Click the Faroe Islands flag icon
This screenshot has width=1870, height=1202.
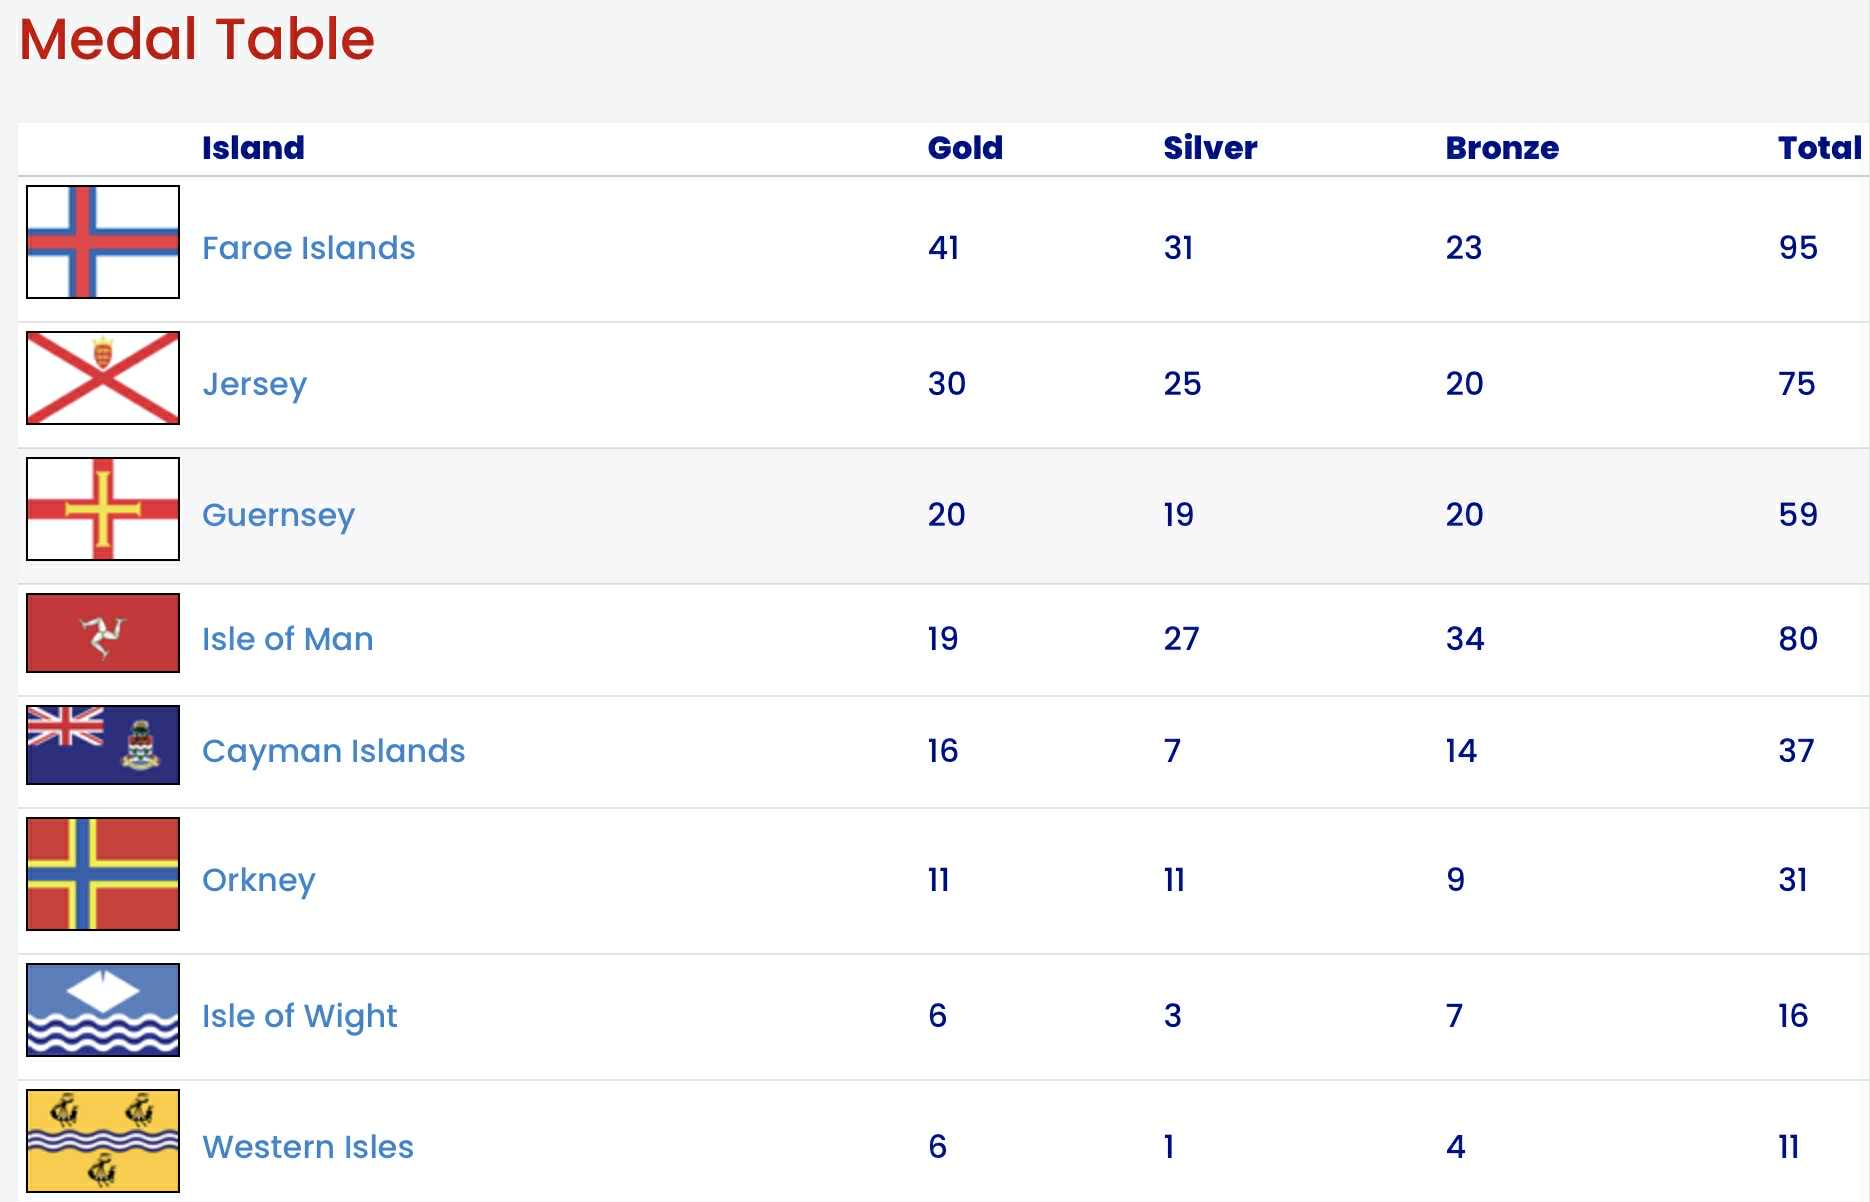pos(103,242)
